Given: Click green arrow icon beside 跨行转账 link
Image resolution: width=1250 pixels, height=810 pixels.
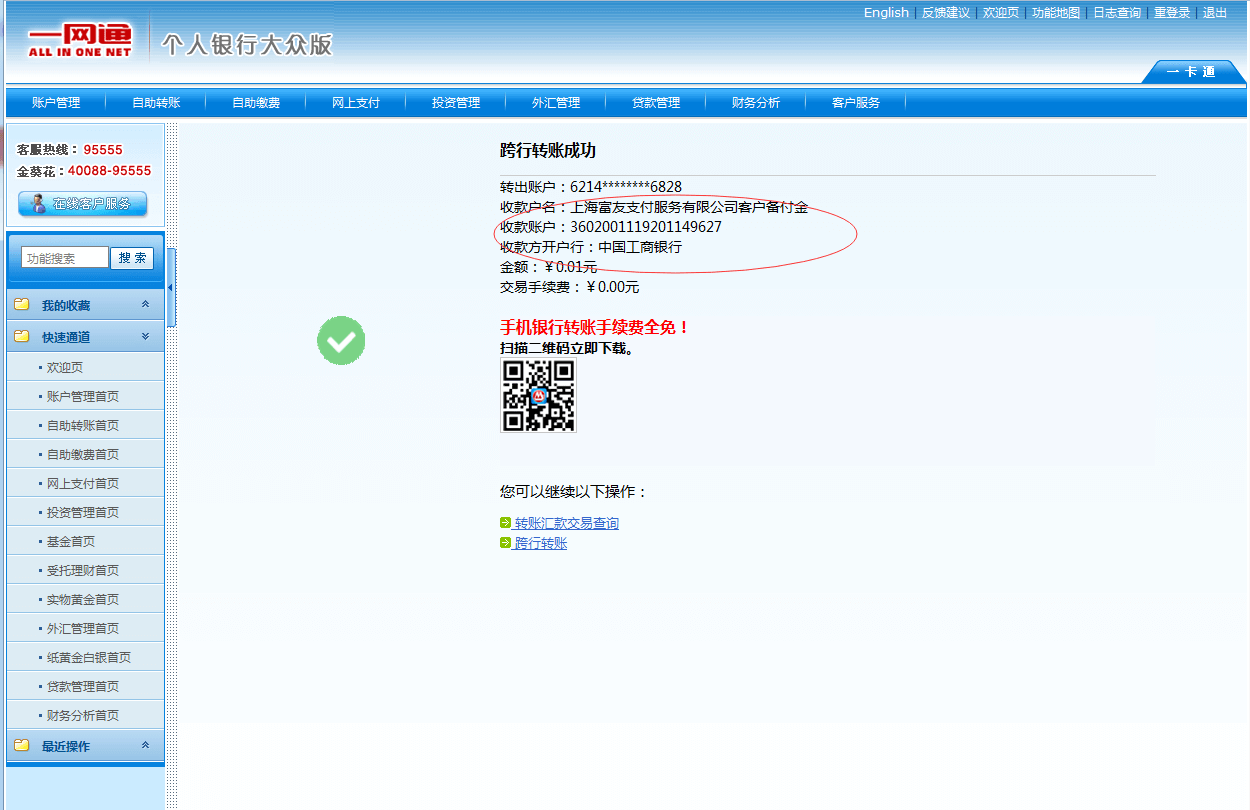Looking at the screenshot, I should pos(506,543).
